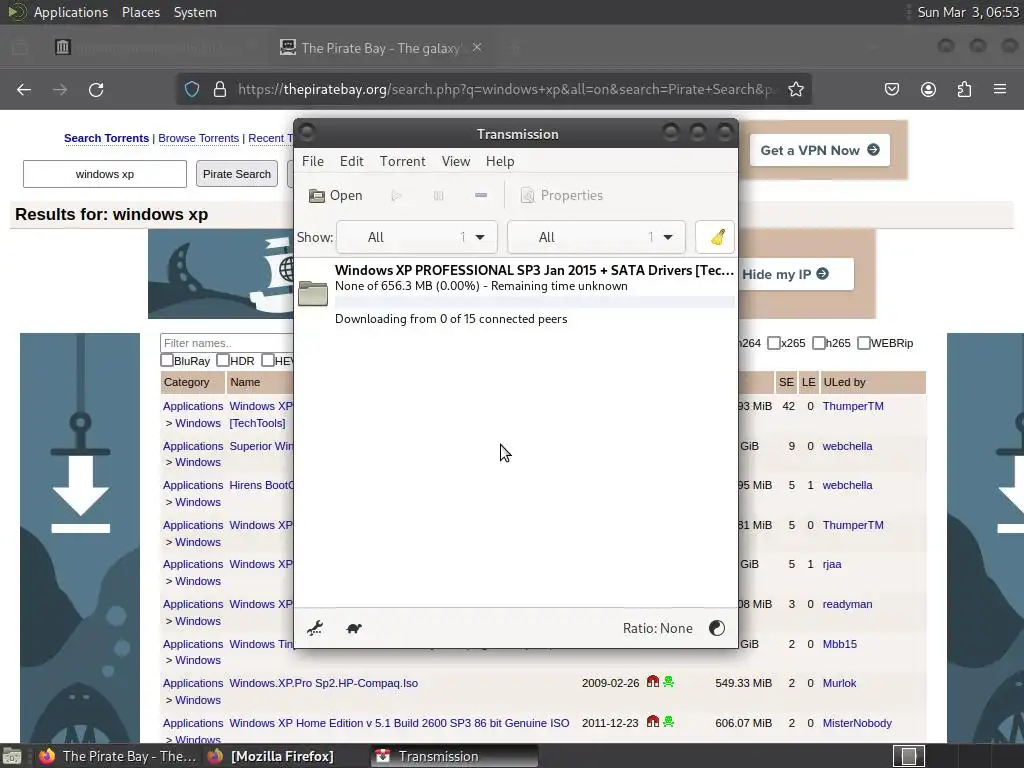Click magnet icon for Windows.XP.Pro Sp2.HP-Compaq.Iso

coord(652,681)
